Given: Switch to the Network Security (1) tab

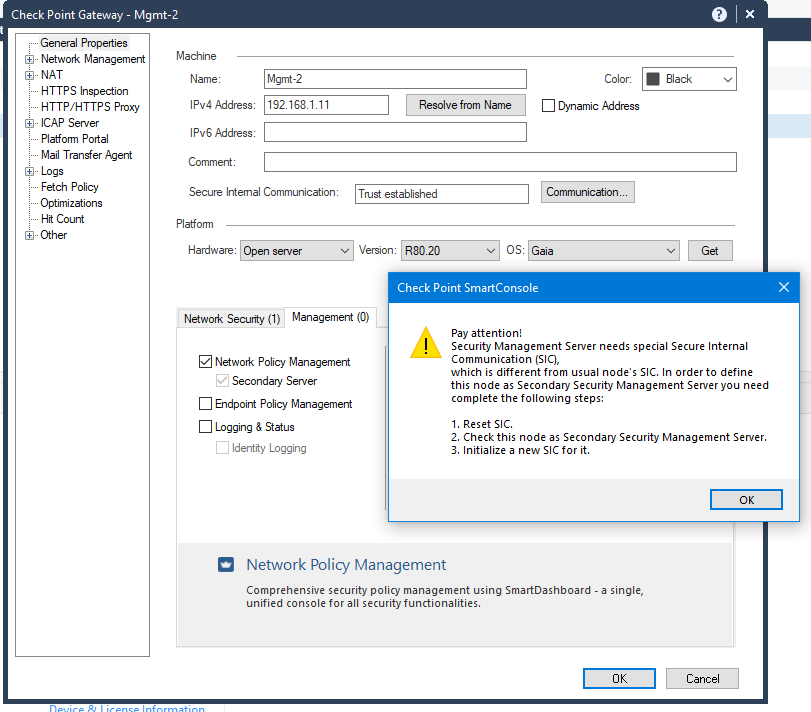Looking at the screenshot, I should [x=232, y=319].
